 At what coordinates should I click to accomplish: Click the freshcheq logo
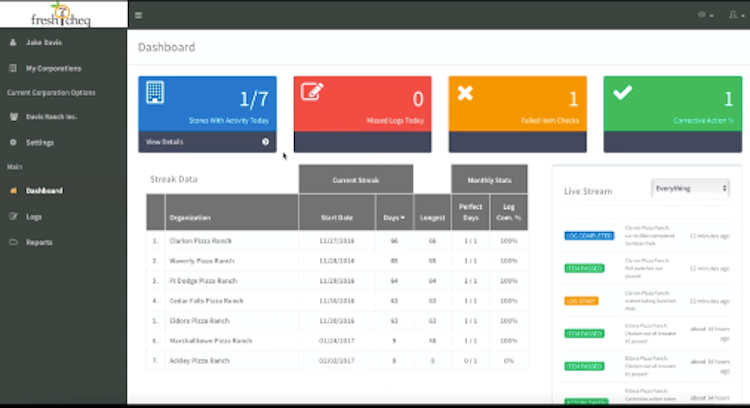click(x=61, y=14)
